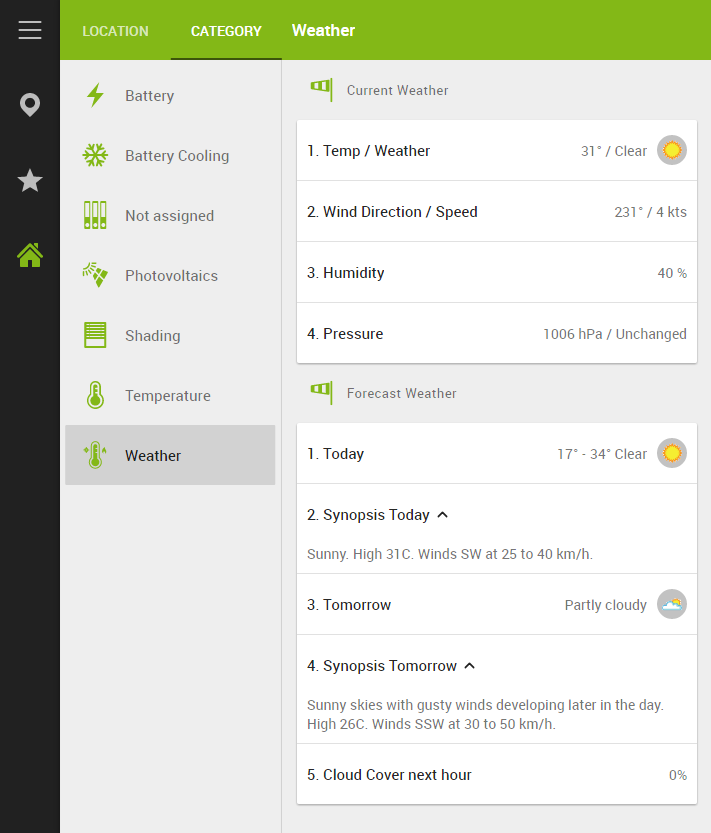The height and width of the screenshot is (833, 711).
Task: Open the hamburger menu
Action: click(x=30, y=30)
